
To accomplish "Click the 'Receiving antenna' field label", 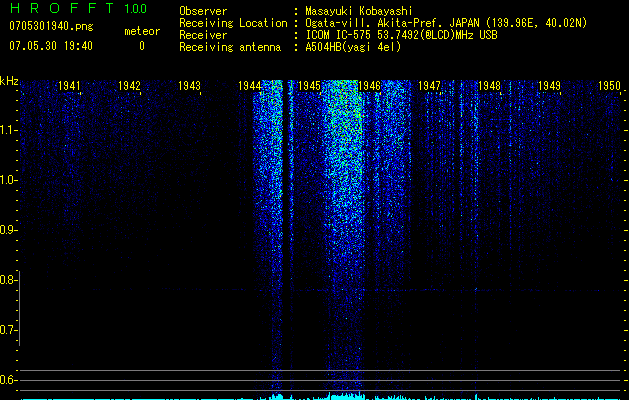I will [x=230, y=47].
